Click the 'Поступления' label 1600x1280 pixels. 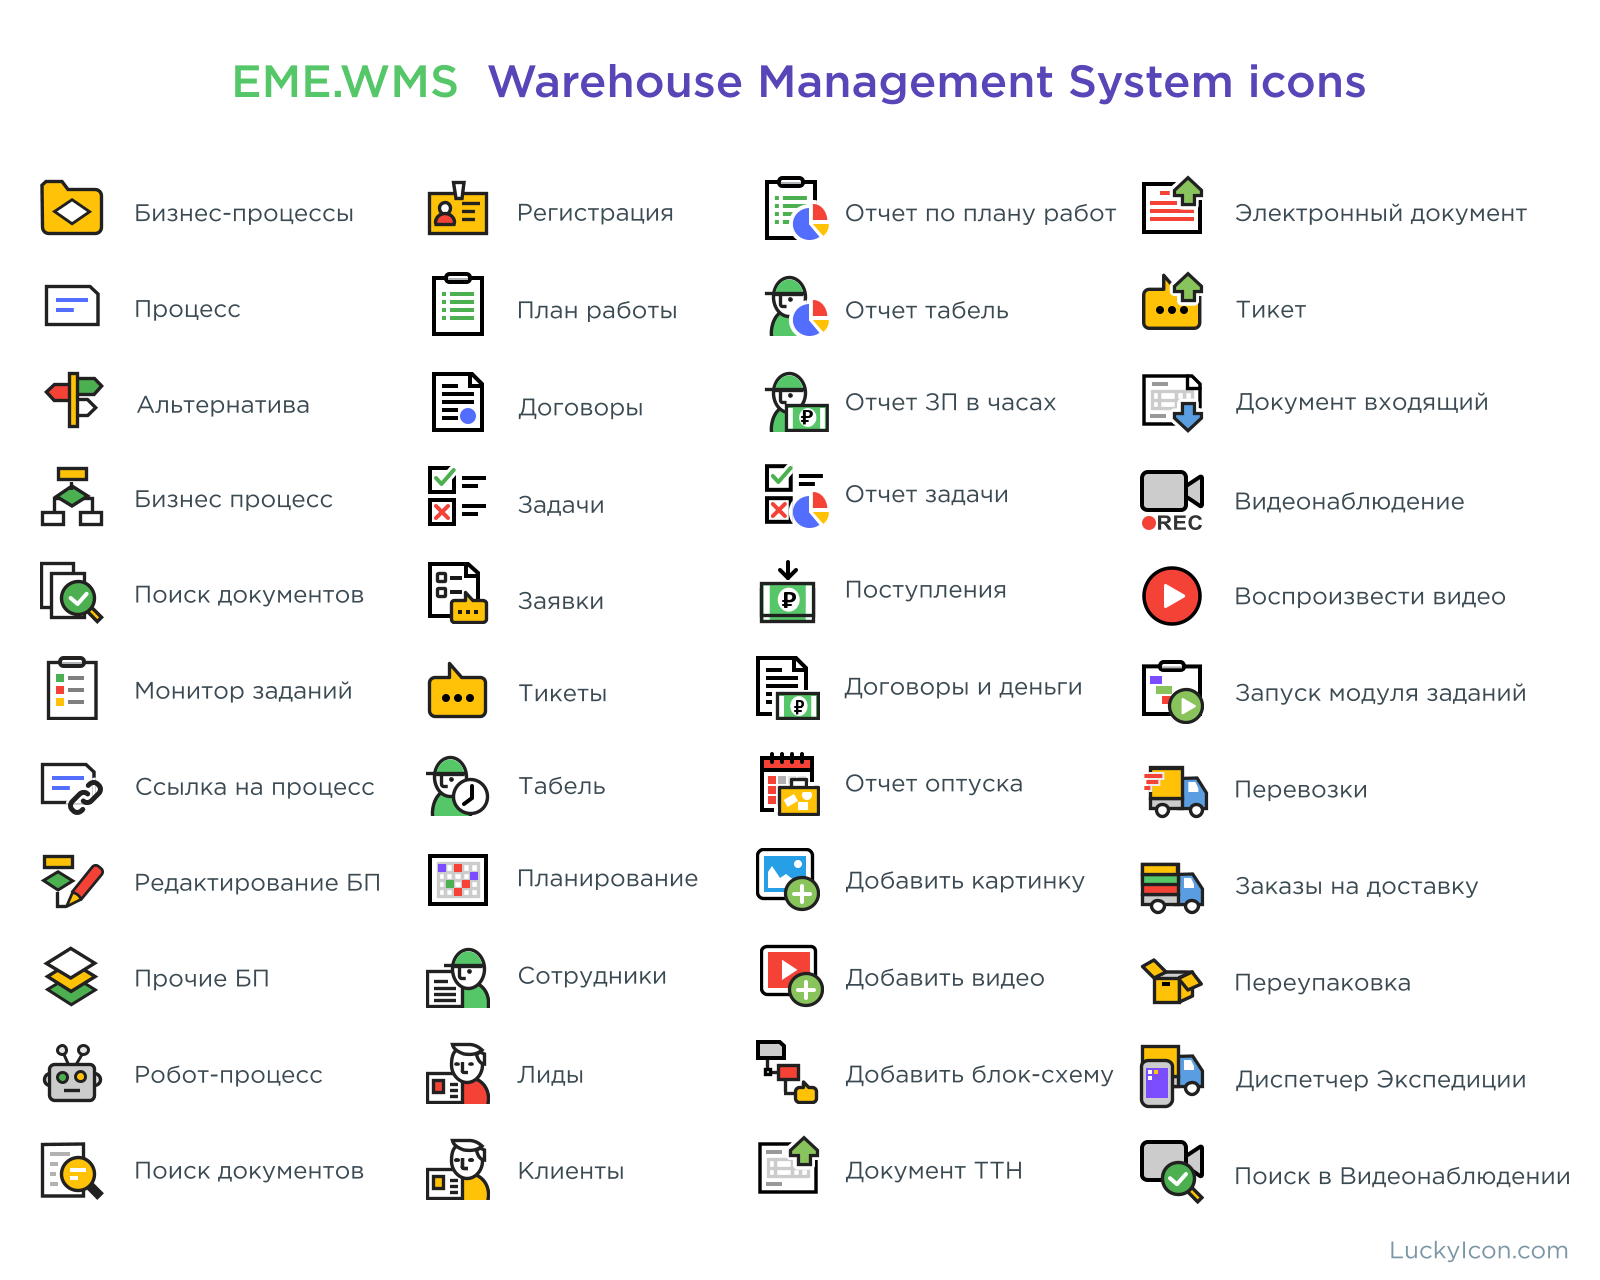(925, 590)
